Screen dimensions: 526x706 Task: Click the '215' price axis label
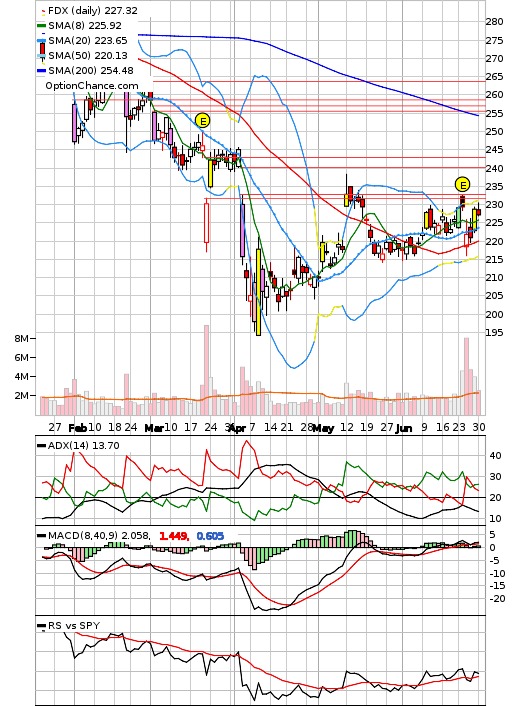(x=494, y=260)
